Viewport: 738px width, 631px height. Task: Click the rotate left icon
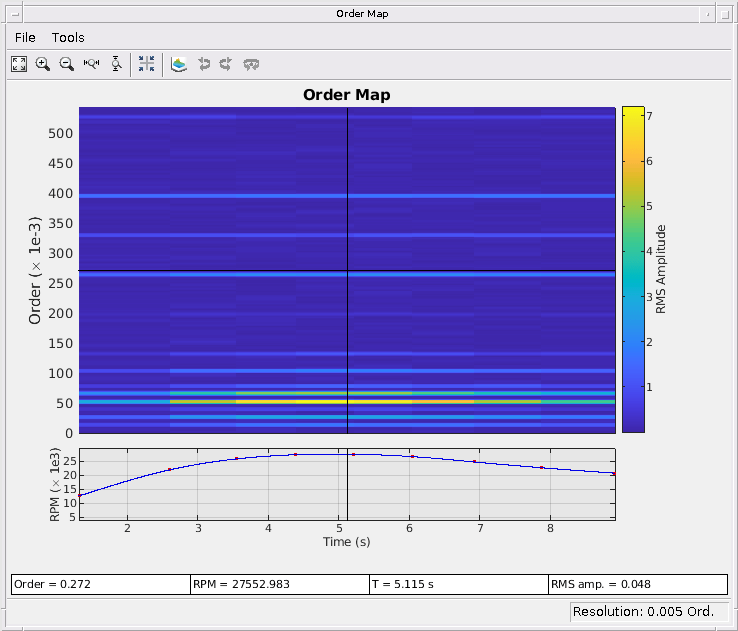pyautogui.click(x=204, y=64)
